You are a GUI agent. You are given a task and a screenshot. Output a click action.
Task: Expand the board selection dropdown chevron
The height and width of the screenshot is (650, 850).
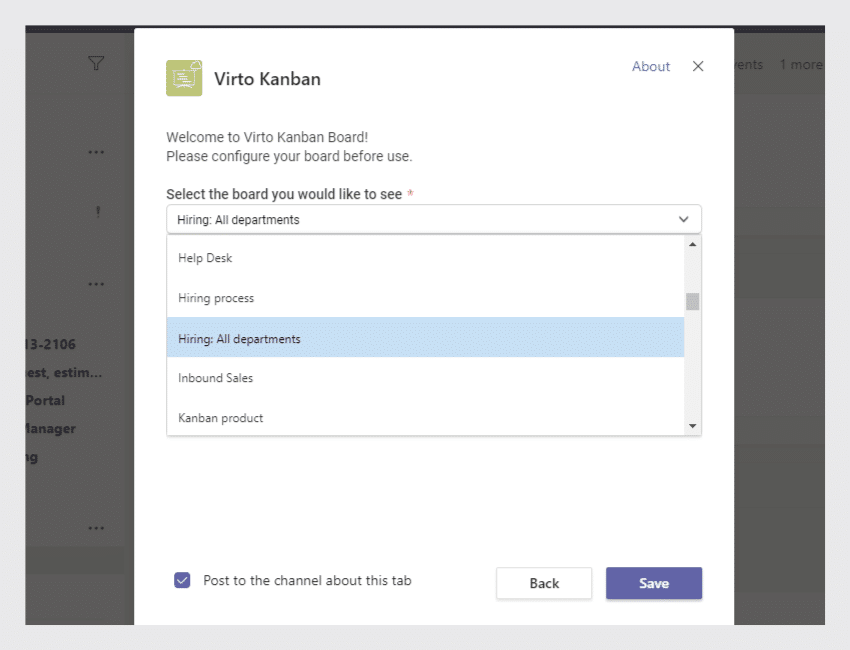click(683, 219)
